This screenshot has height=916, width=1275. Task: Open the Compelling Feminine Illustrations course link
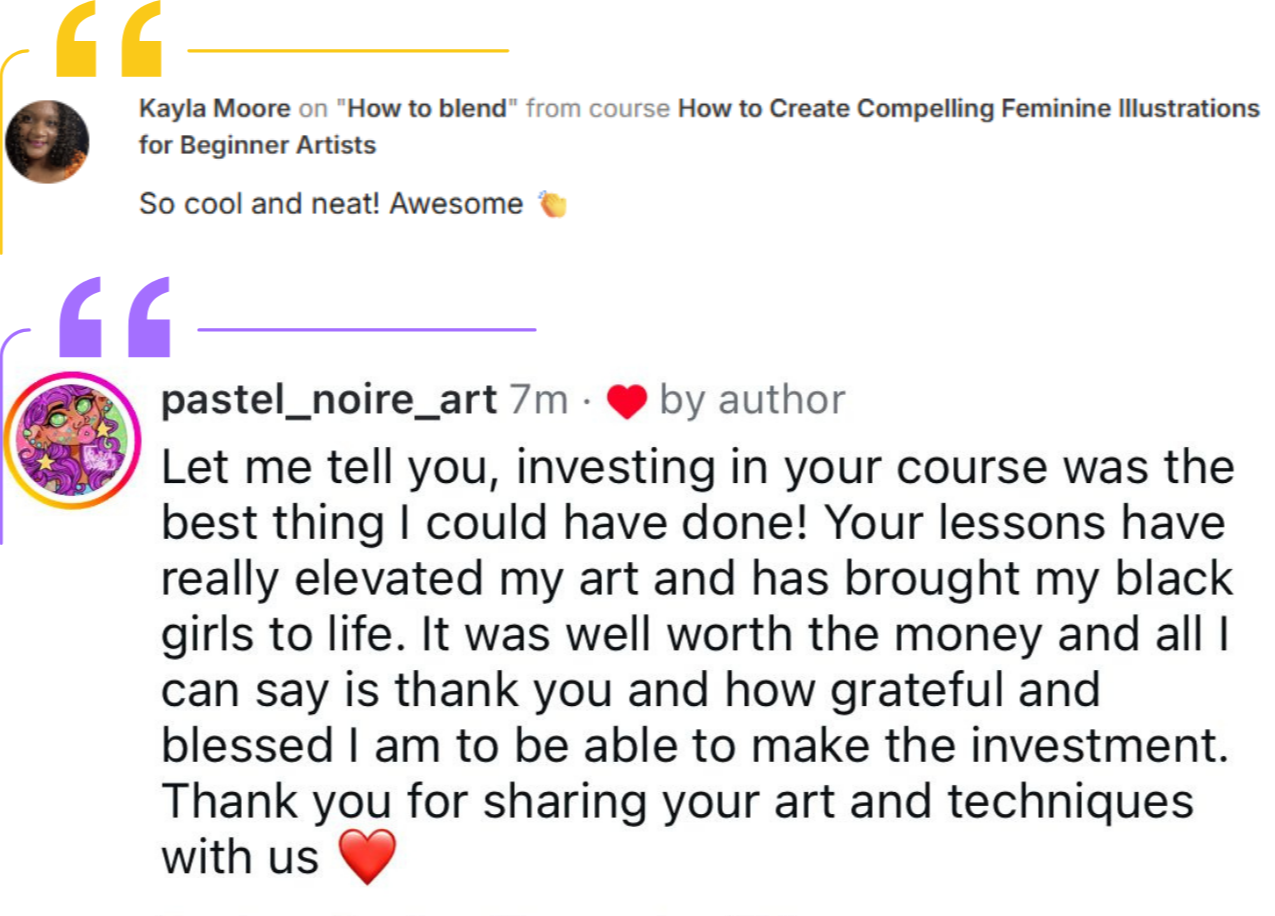[968, 108]
